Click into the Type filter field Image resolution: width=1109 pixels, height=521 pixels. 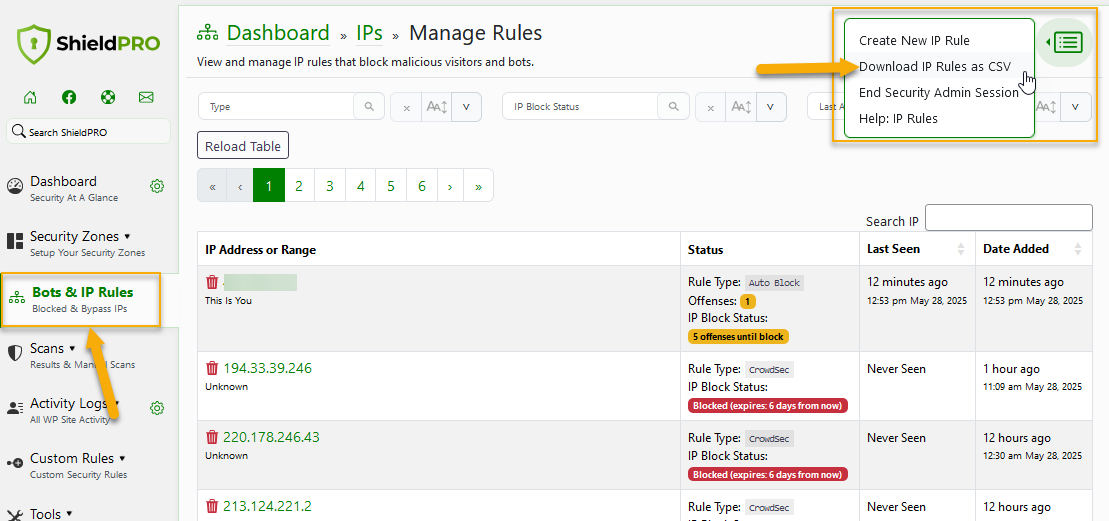click(277, 107)
